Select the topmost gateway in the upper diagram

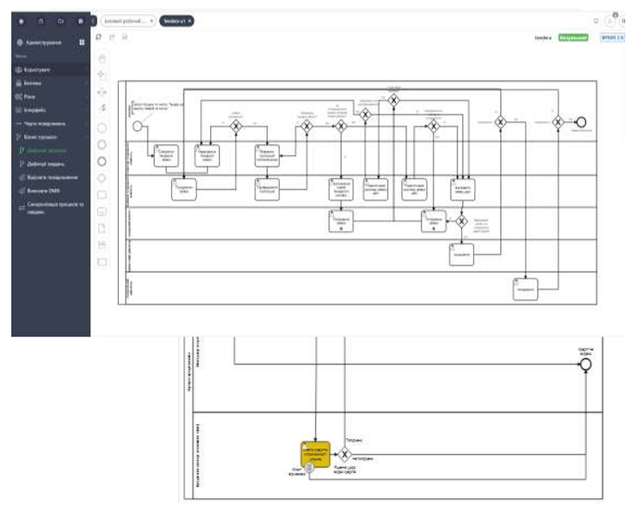tap(393, 100)
